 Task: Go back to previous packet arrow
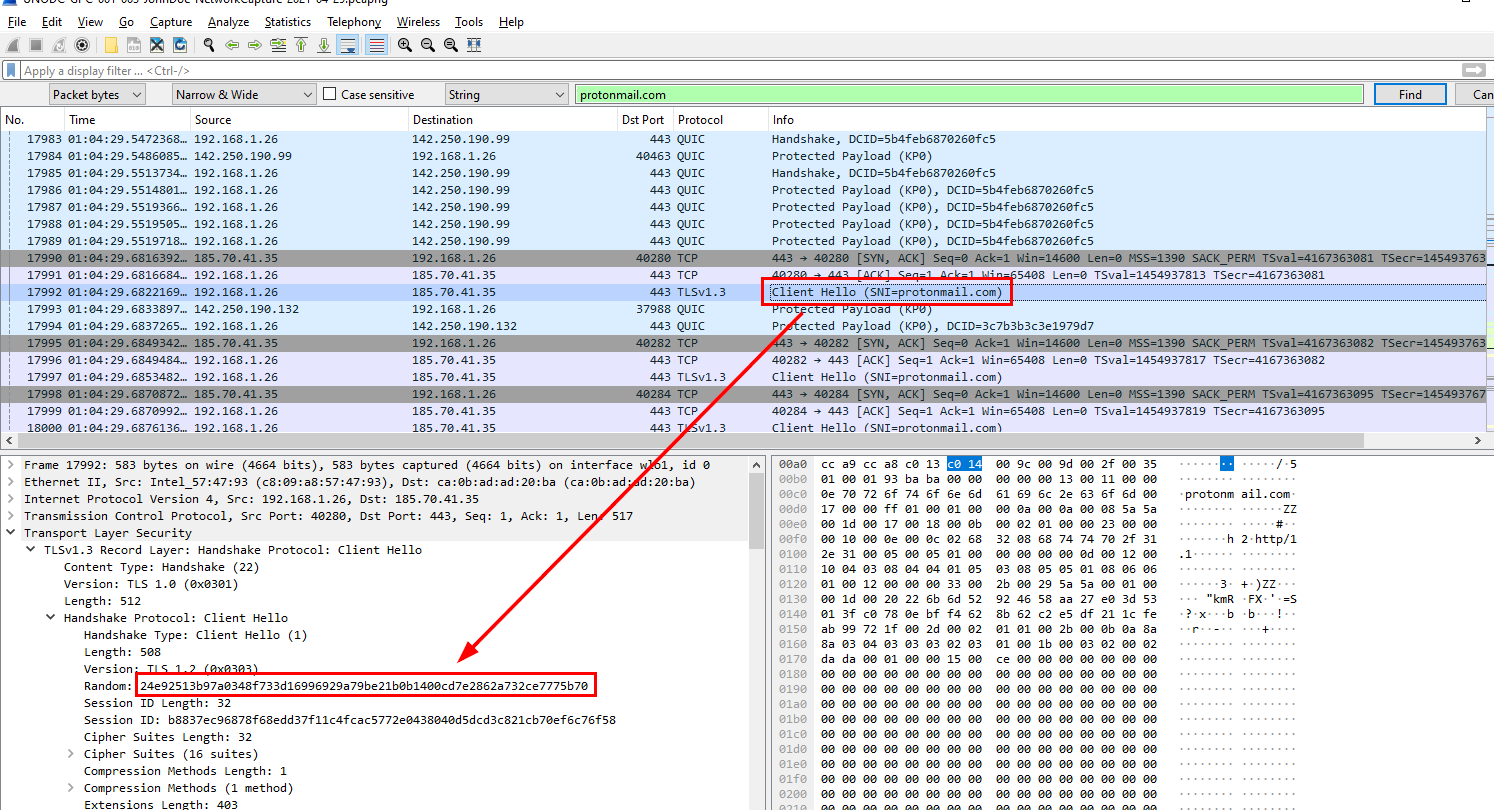coord(232,45)
